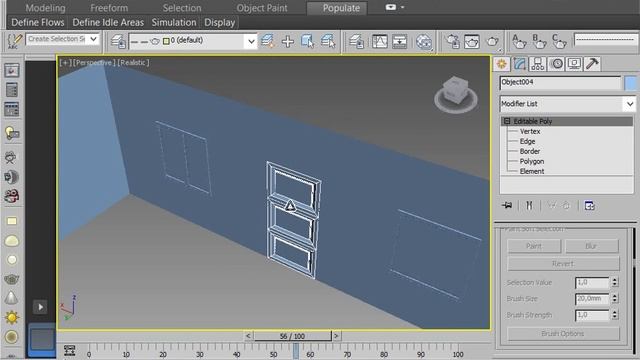Select Polygon sub-object level
Viewport: 640px width, 360px height.
531,161
